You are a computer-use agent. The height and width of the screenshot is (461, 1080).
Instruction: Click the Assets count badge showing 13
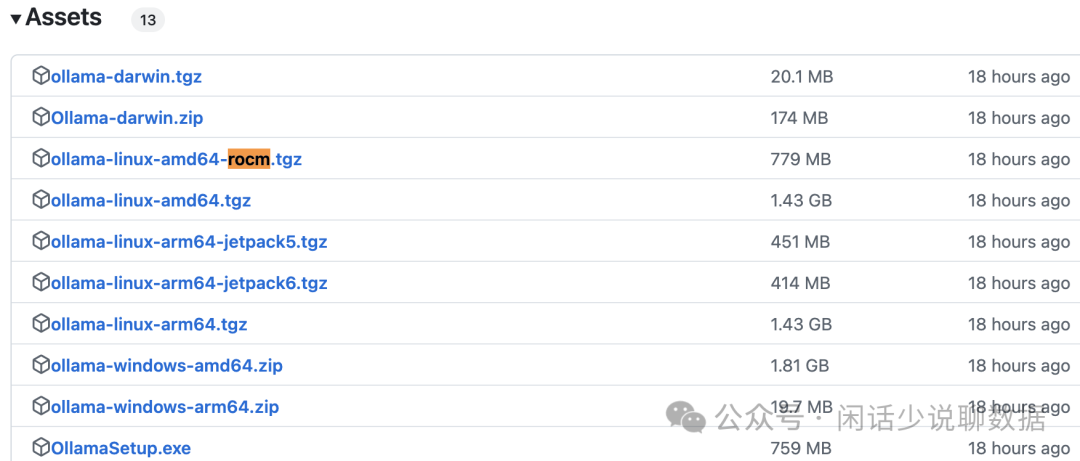click(148, 19)
